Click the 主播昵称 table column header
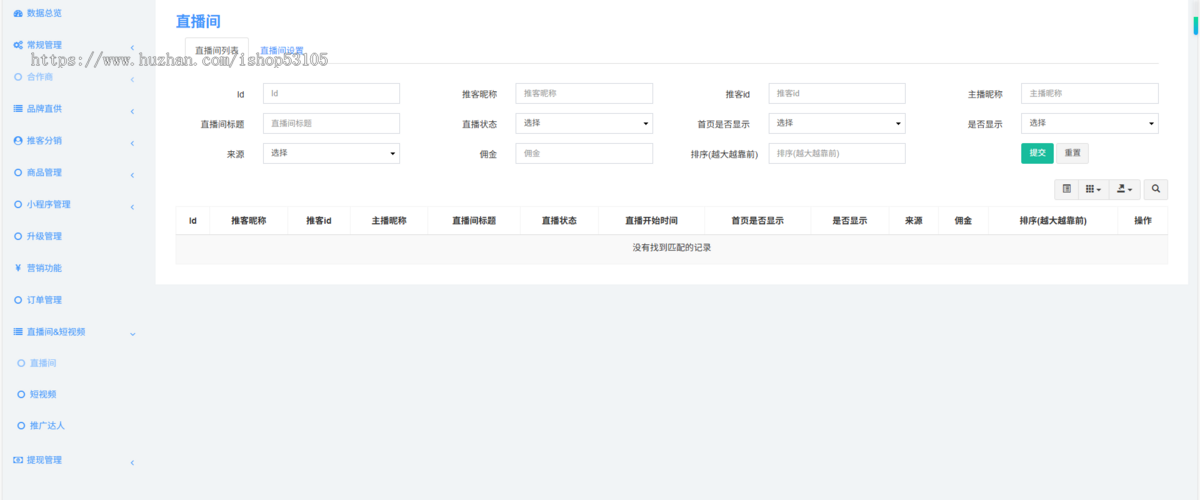1200x500 pixels. click(389, 220)
